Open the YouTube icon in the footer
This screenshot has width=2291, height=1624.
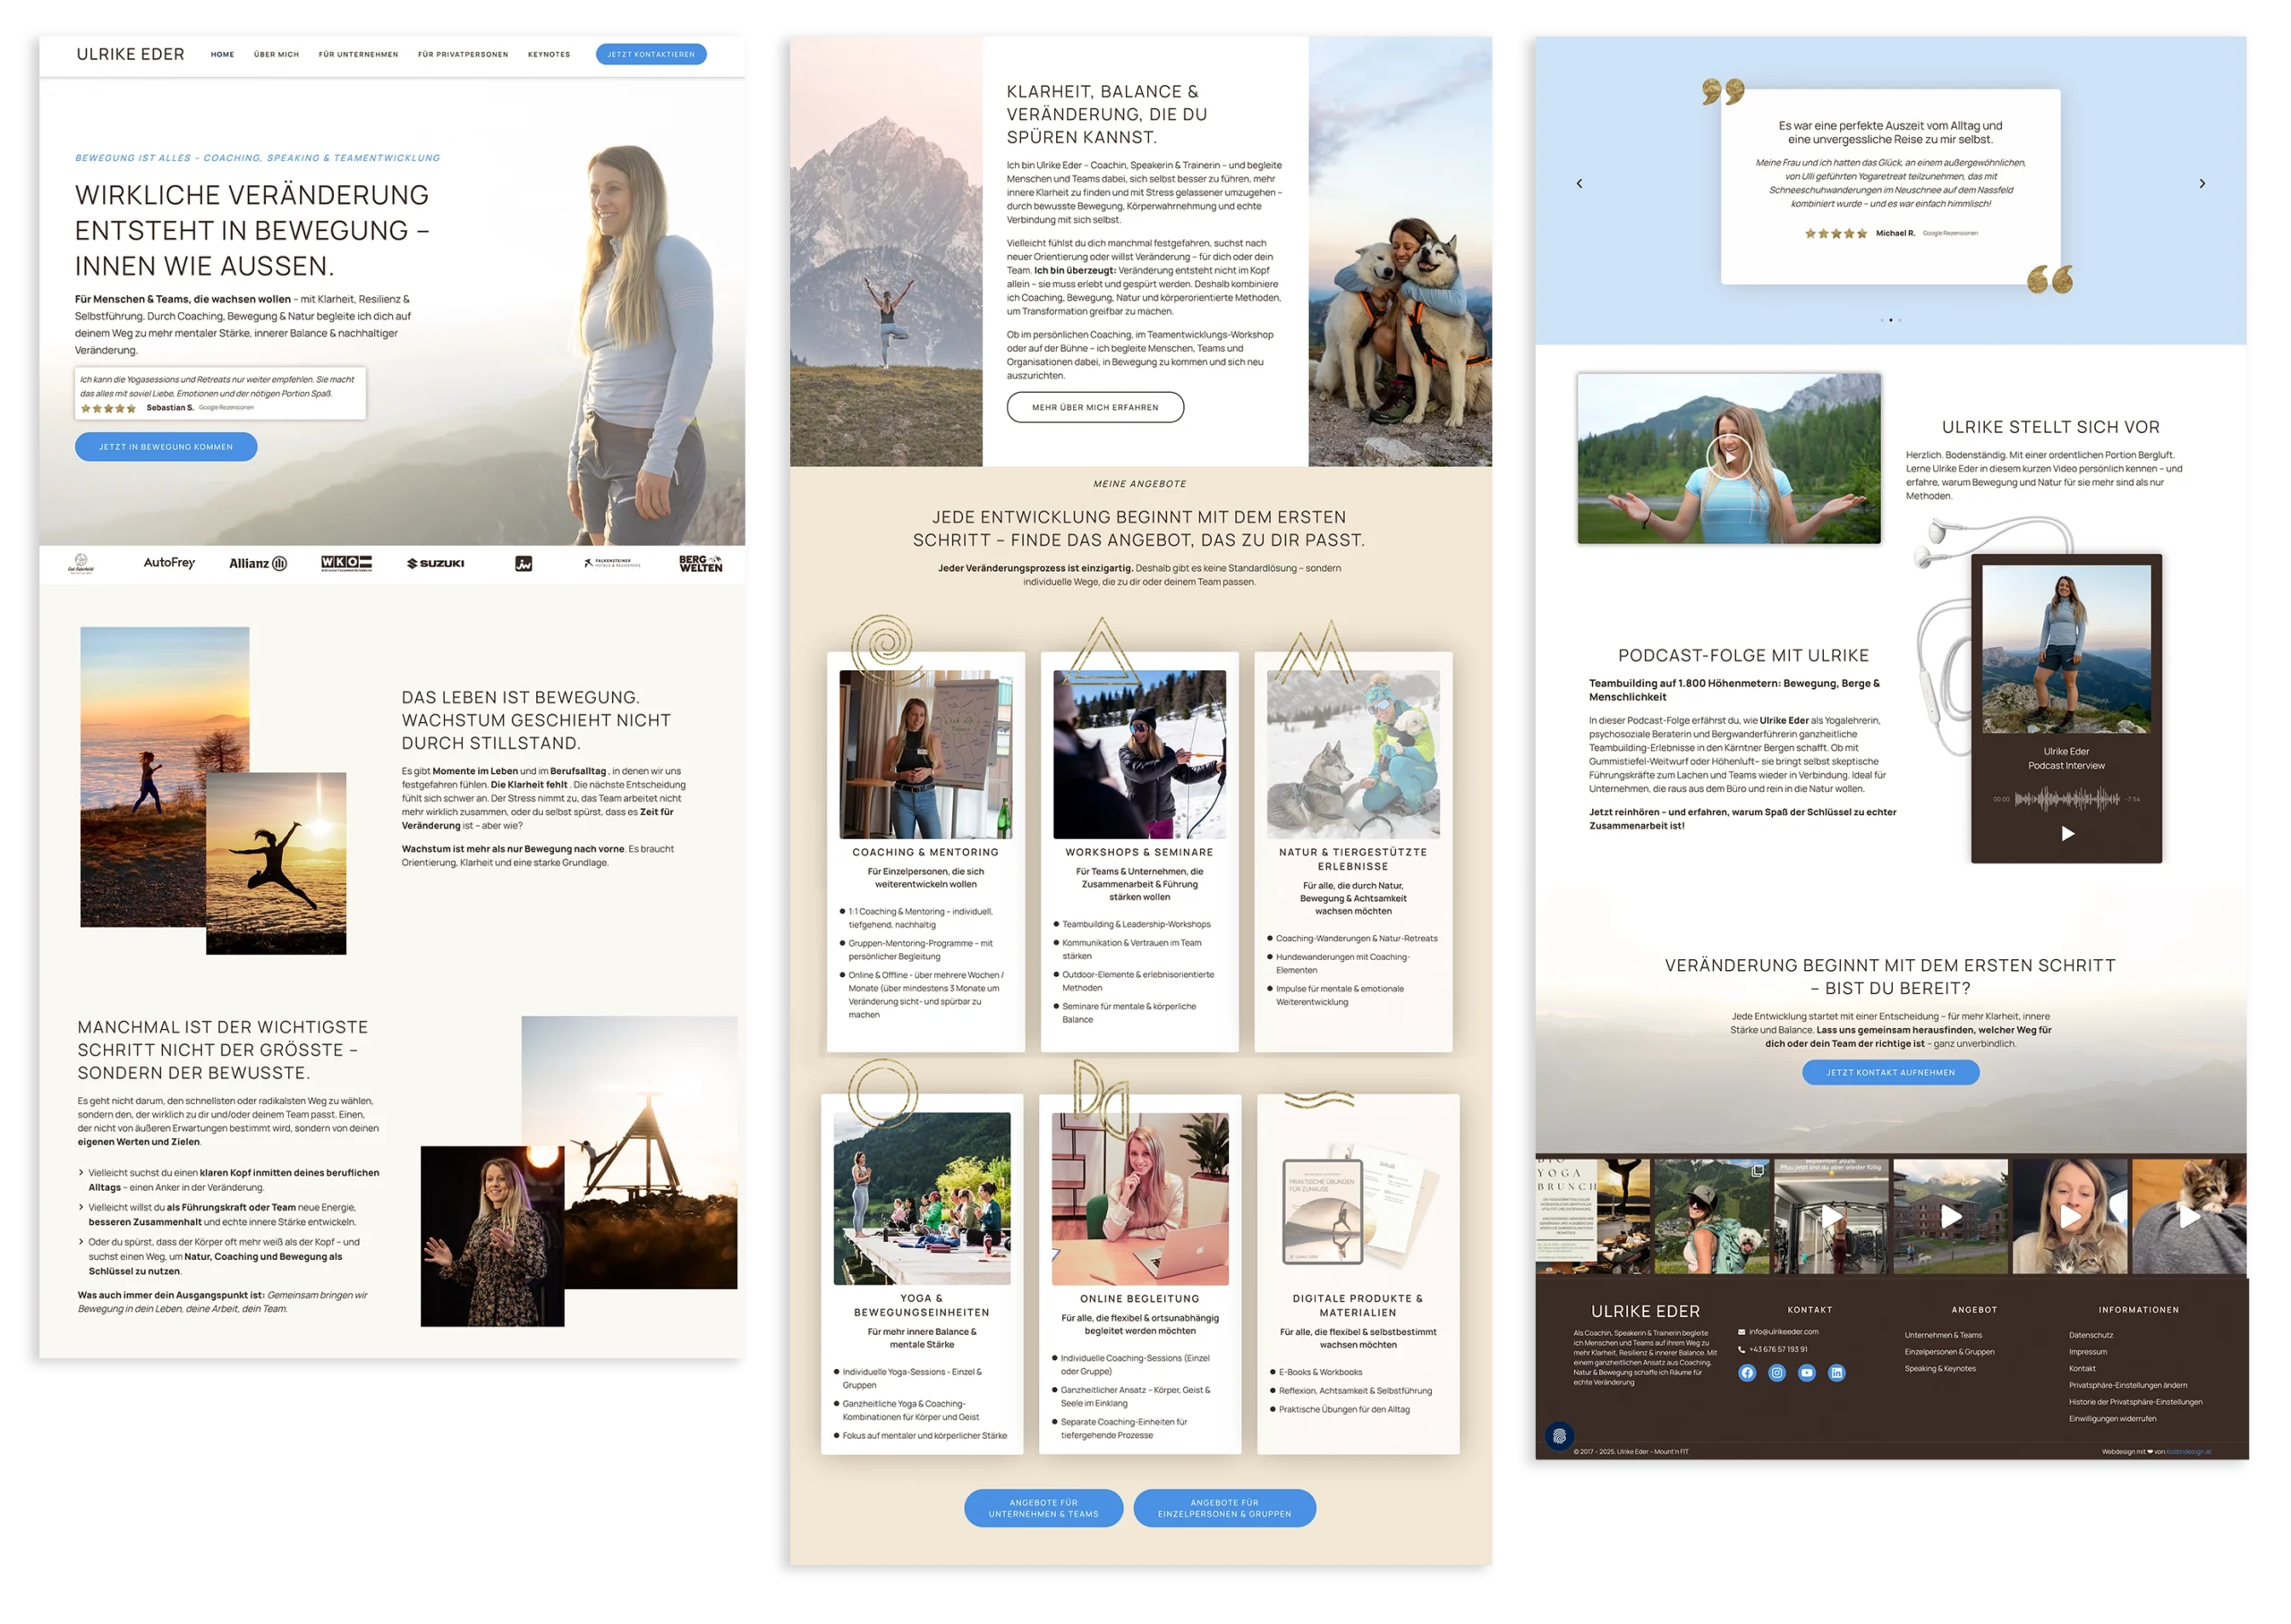1808,1373
